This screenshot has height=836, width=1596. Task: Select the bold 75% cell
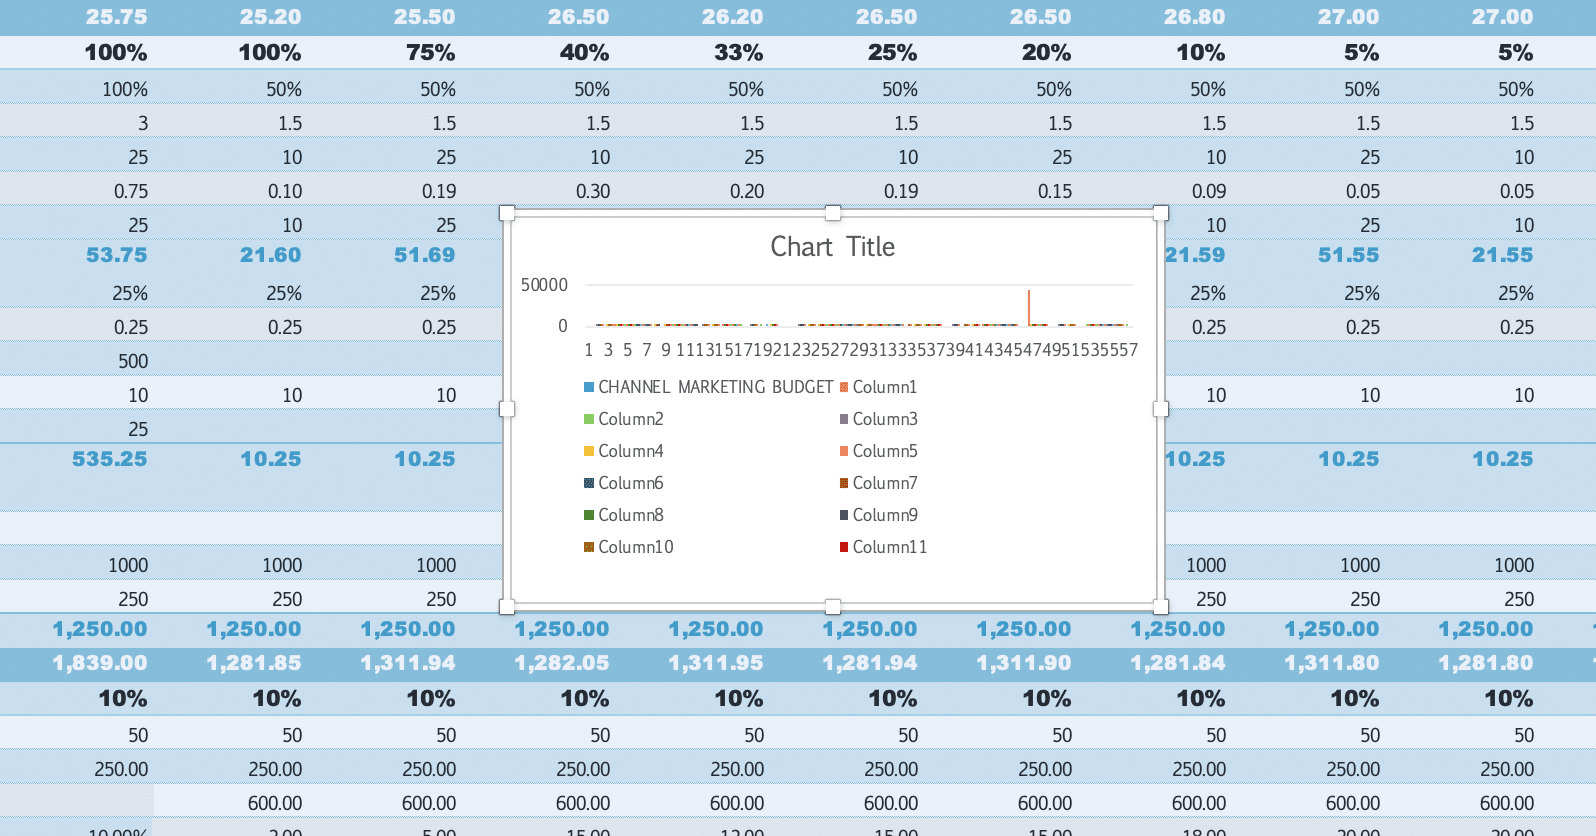click(x=430, y=53)
